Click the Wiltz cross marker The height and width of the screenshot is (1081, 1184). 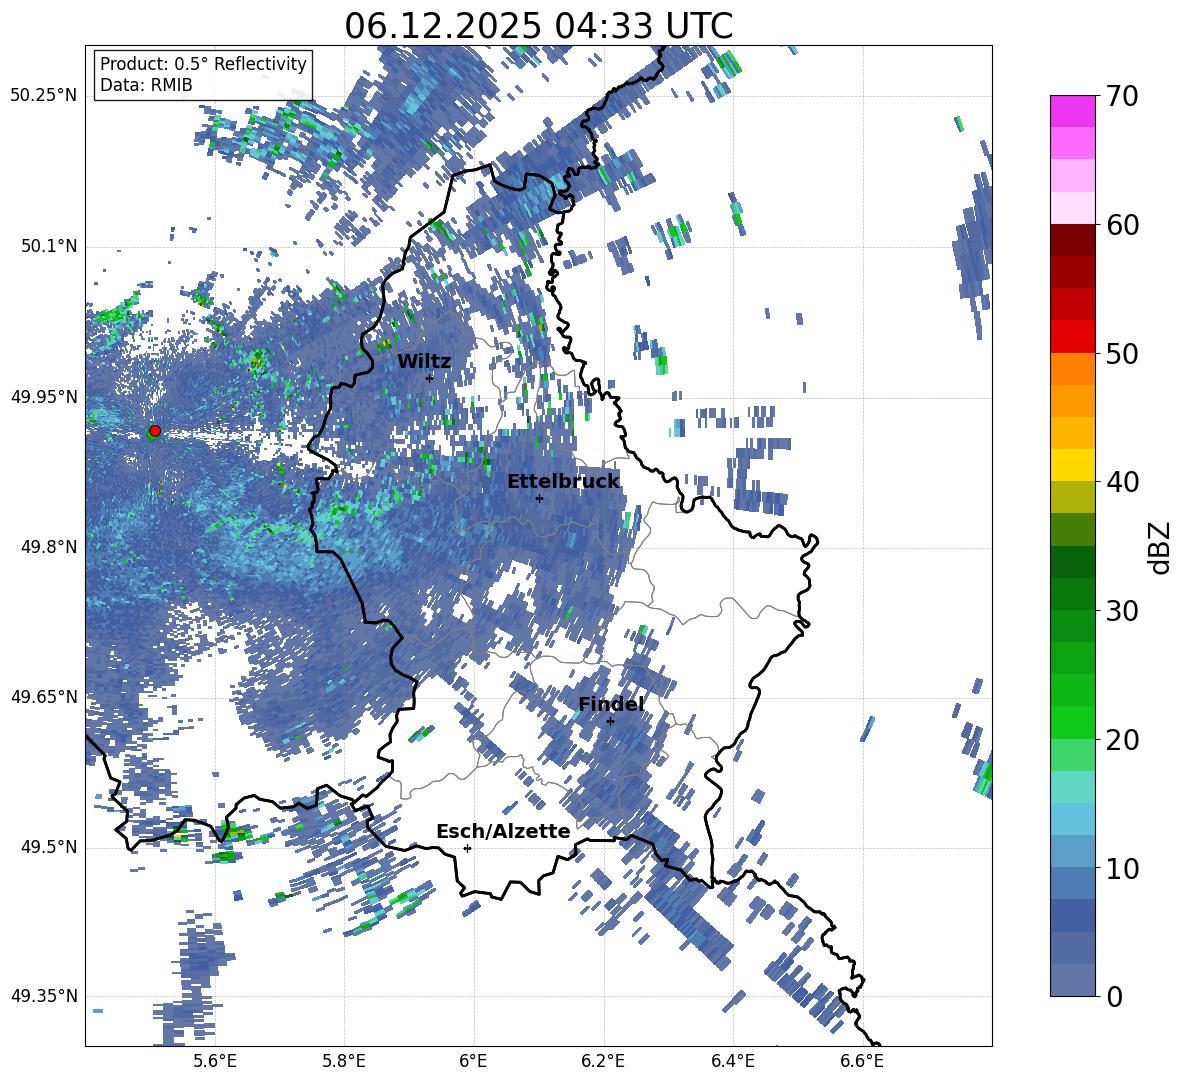point(430,377)
